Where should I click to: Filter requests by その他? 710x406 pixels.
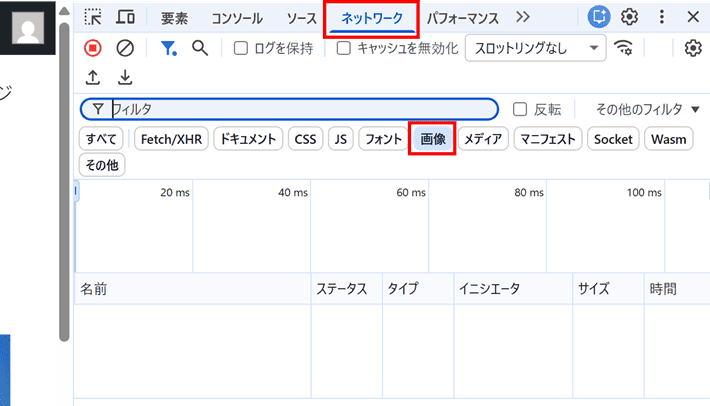click(x=102, y=165)
